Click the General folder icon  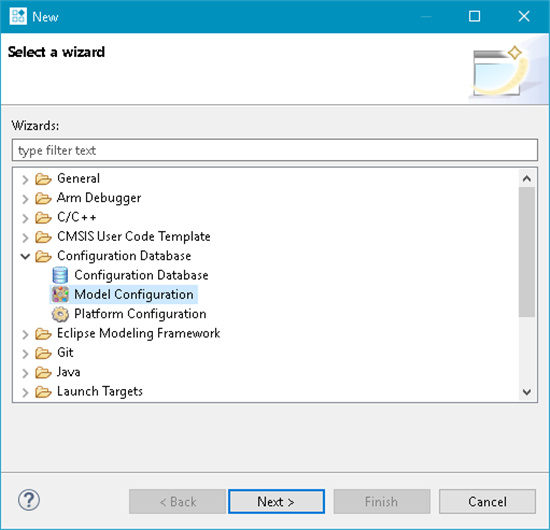[x=43, y=179]
